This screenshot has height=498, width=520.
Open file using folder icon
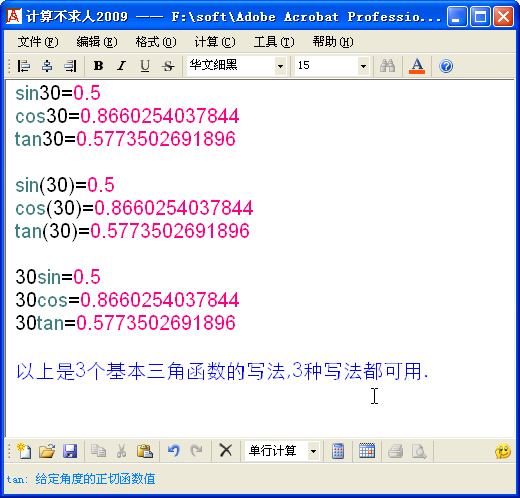coord(47,451)
